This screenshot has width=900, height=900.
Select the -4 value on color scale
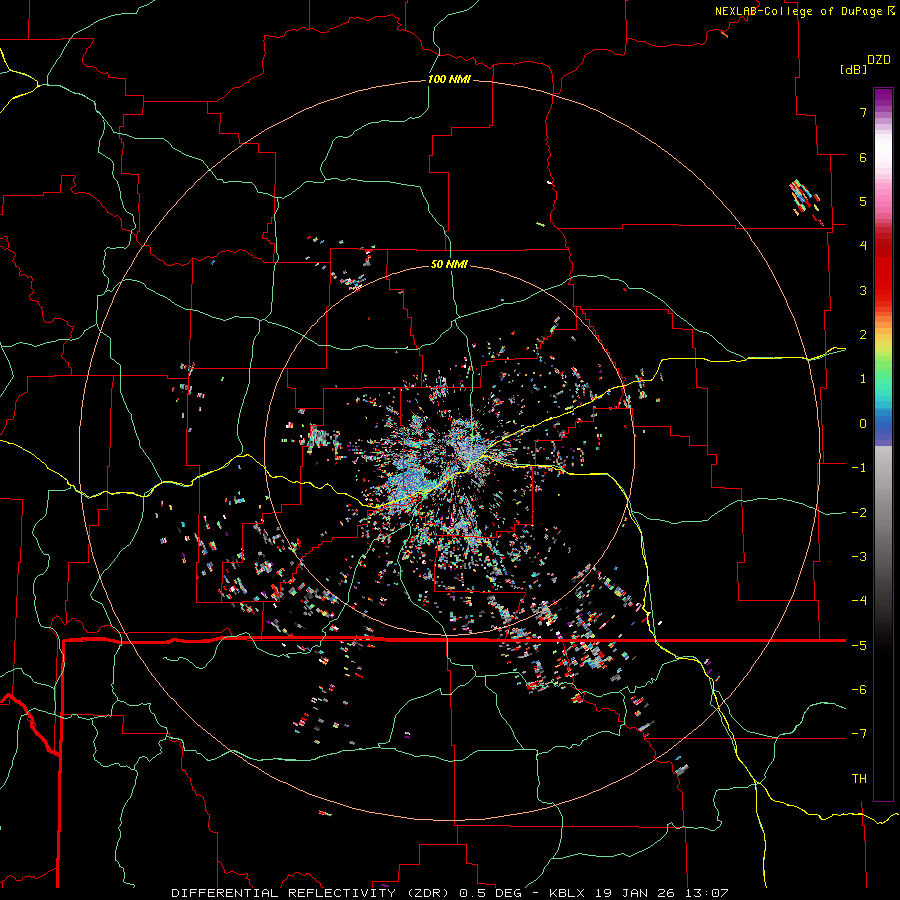coord(859,601)
